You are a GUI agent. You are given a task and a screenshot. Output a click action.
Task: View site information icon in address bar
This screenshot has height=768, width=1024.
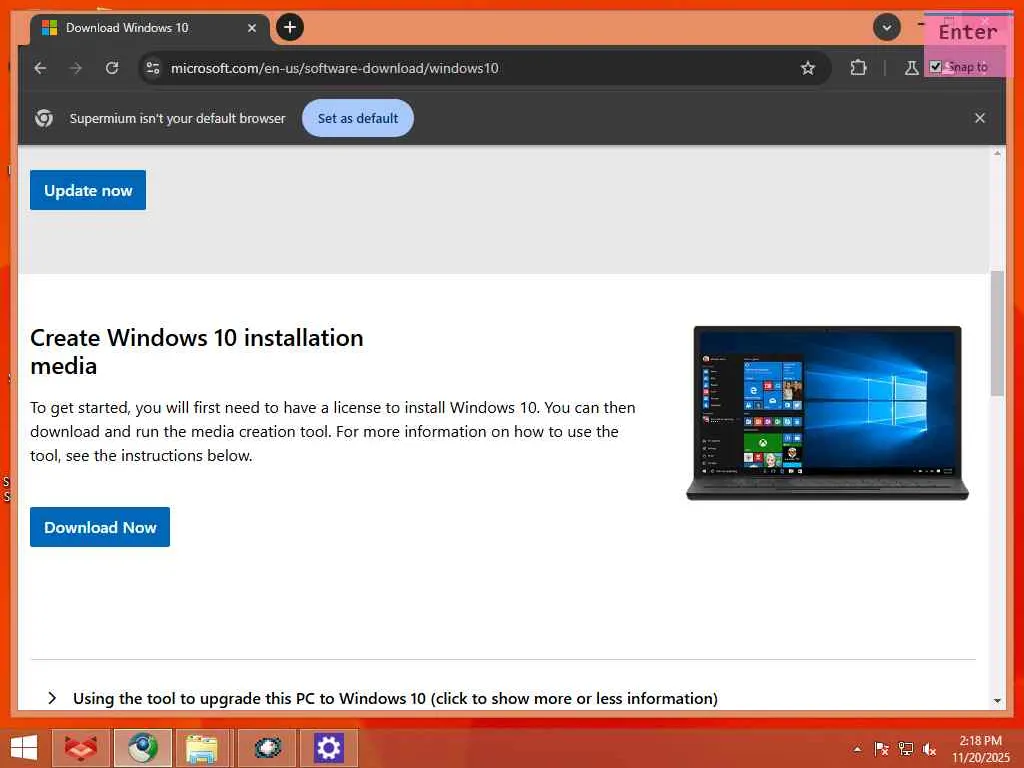click(x=153, y=68)
